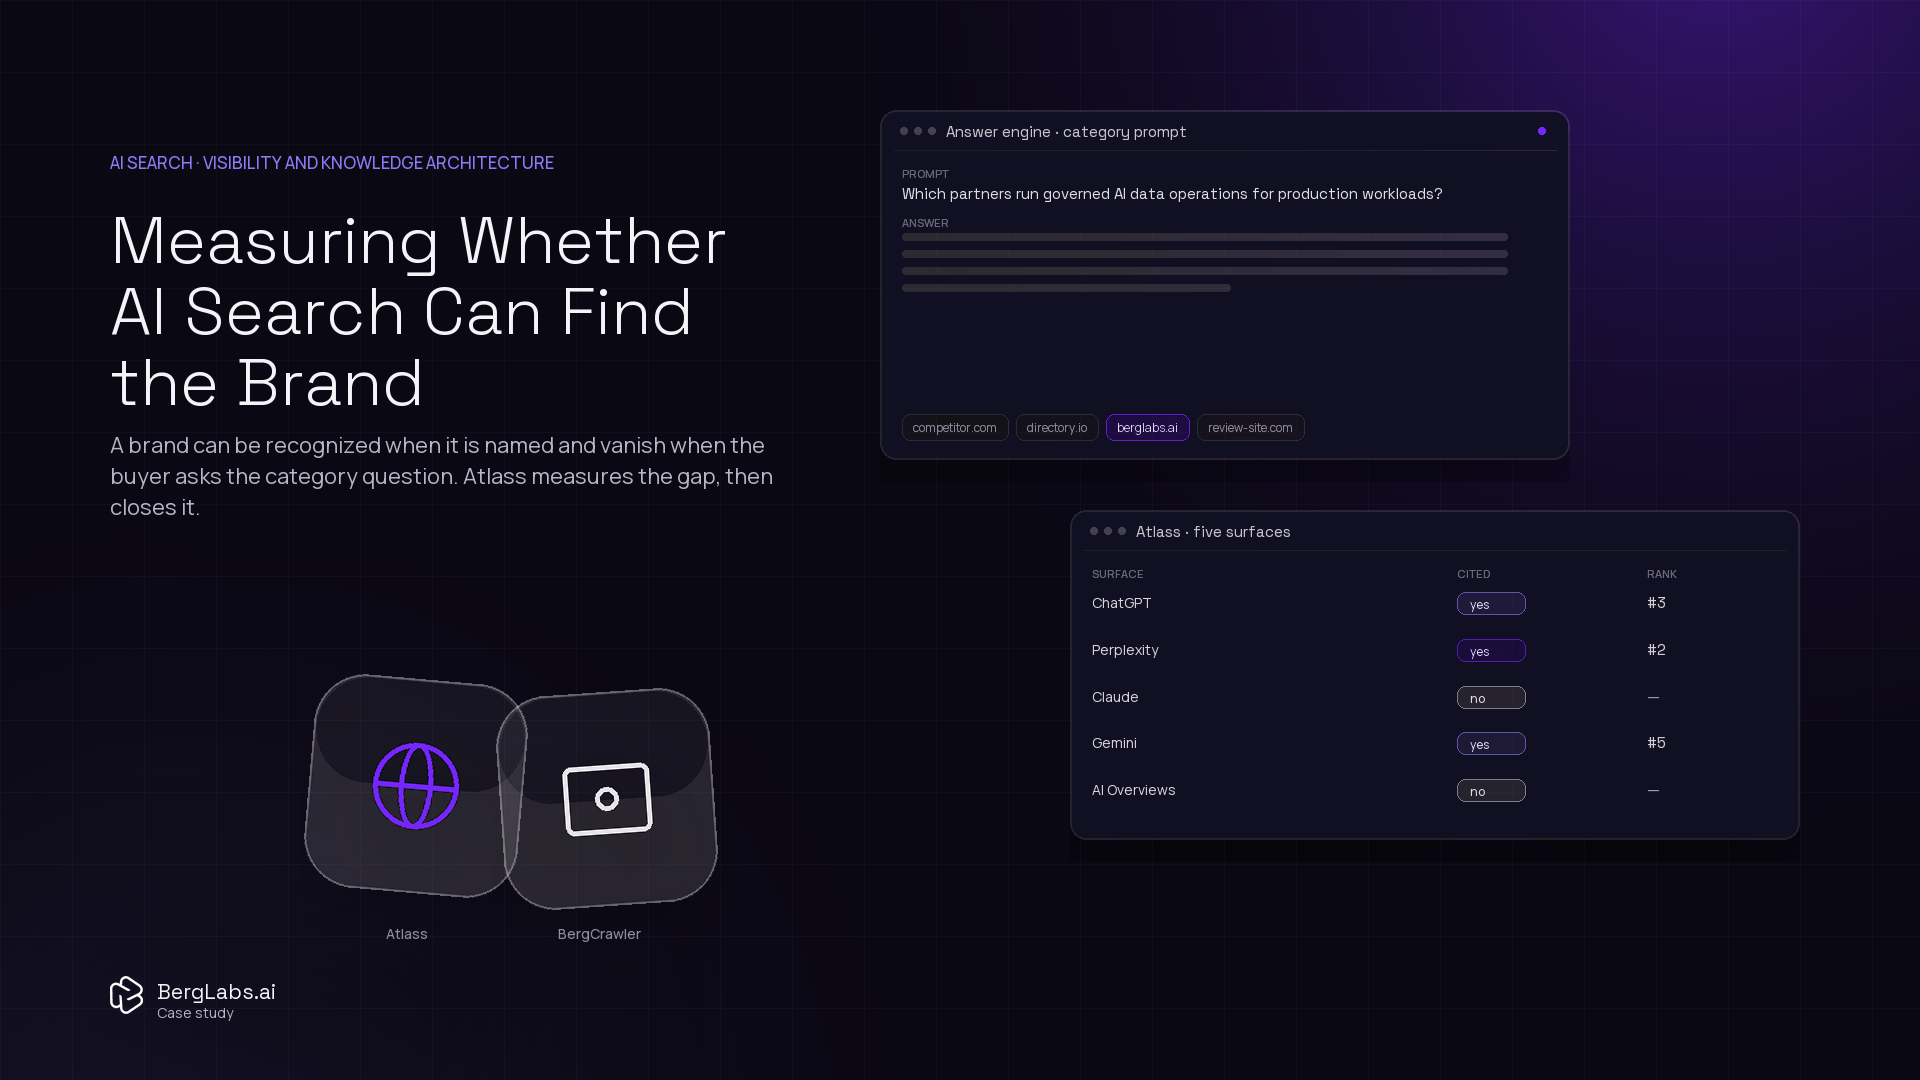The width and height of the screenshot is (1920, 1080).
Task: Click the ANSWER section label
Action: click(x=925, y=223)
